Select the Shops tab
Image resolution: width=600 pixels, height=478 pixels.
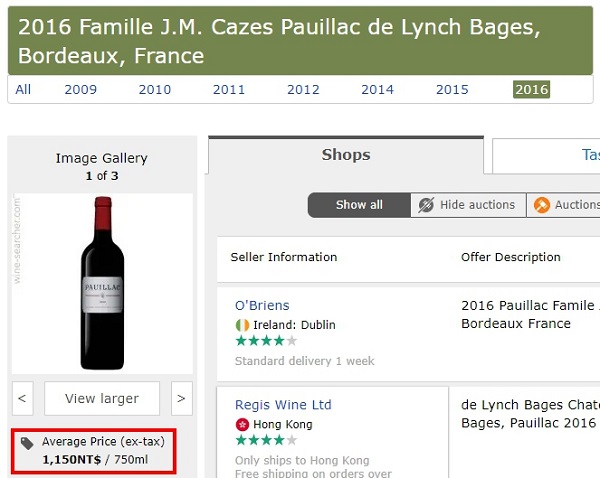[x=346, y=155]
